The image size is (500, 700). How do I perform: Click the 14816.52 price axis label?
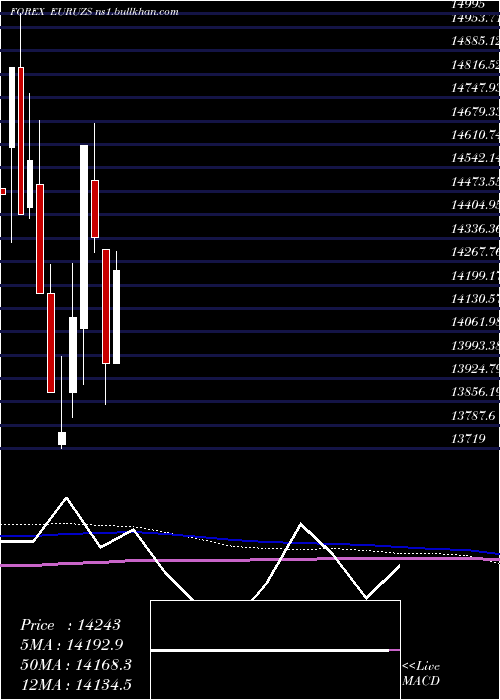click(475, 65)
